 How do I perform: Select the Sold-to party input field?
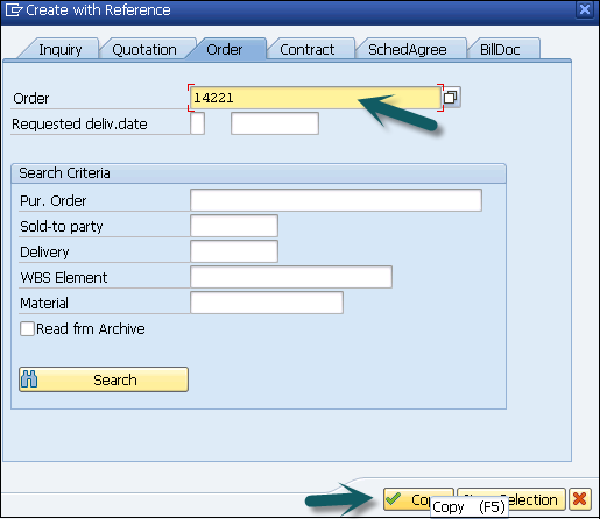click(x=233, y=226)
